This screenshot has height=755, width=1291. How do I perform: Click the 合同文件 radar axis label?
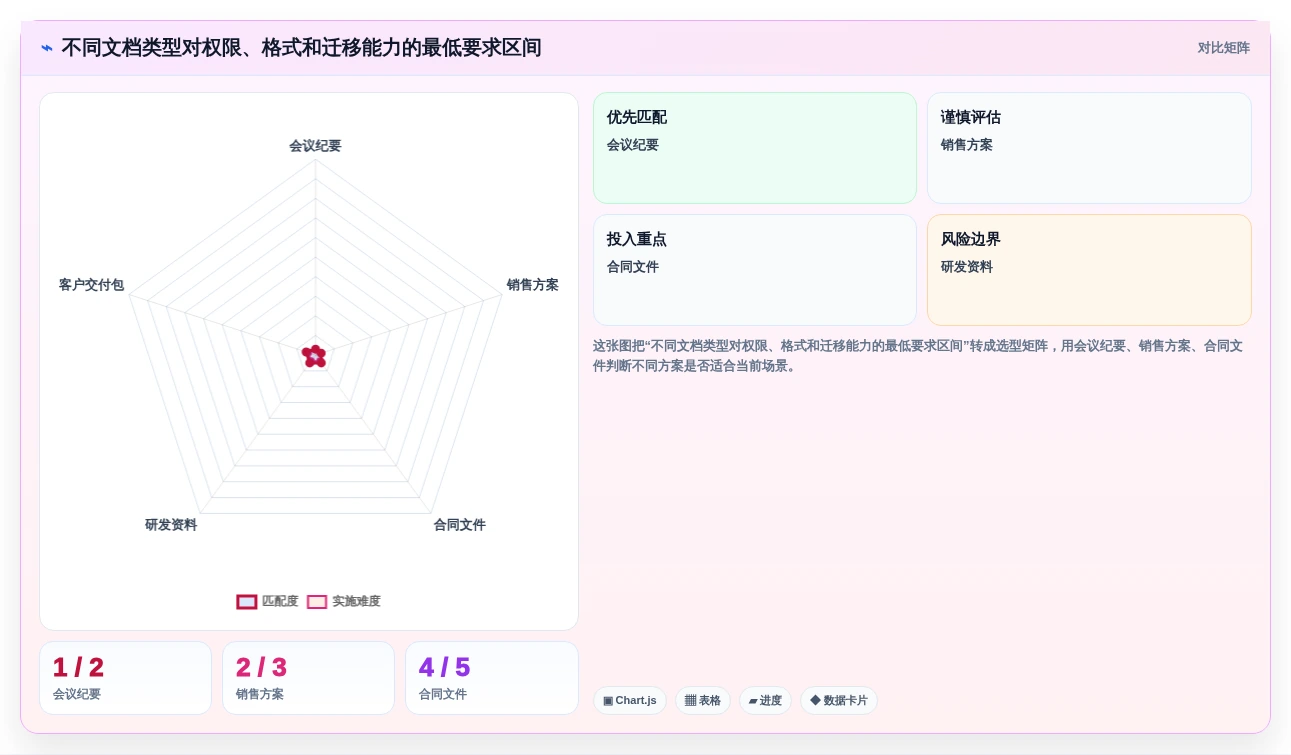pyautogui.click(x=459, y=525)
